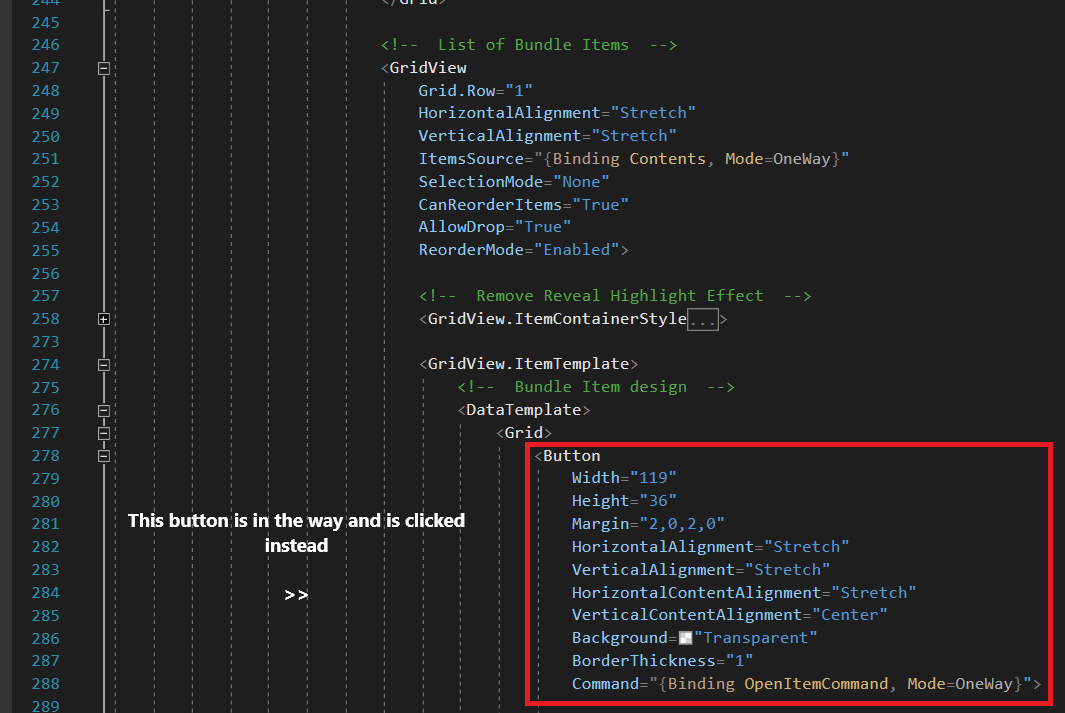Image resolution: width=1065 pixels, height=713 pixels.
Task: Click line number 246 in the gutter
Action: pos(46,45)
